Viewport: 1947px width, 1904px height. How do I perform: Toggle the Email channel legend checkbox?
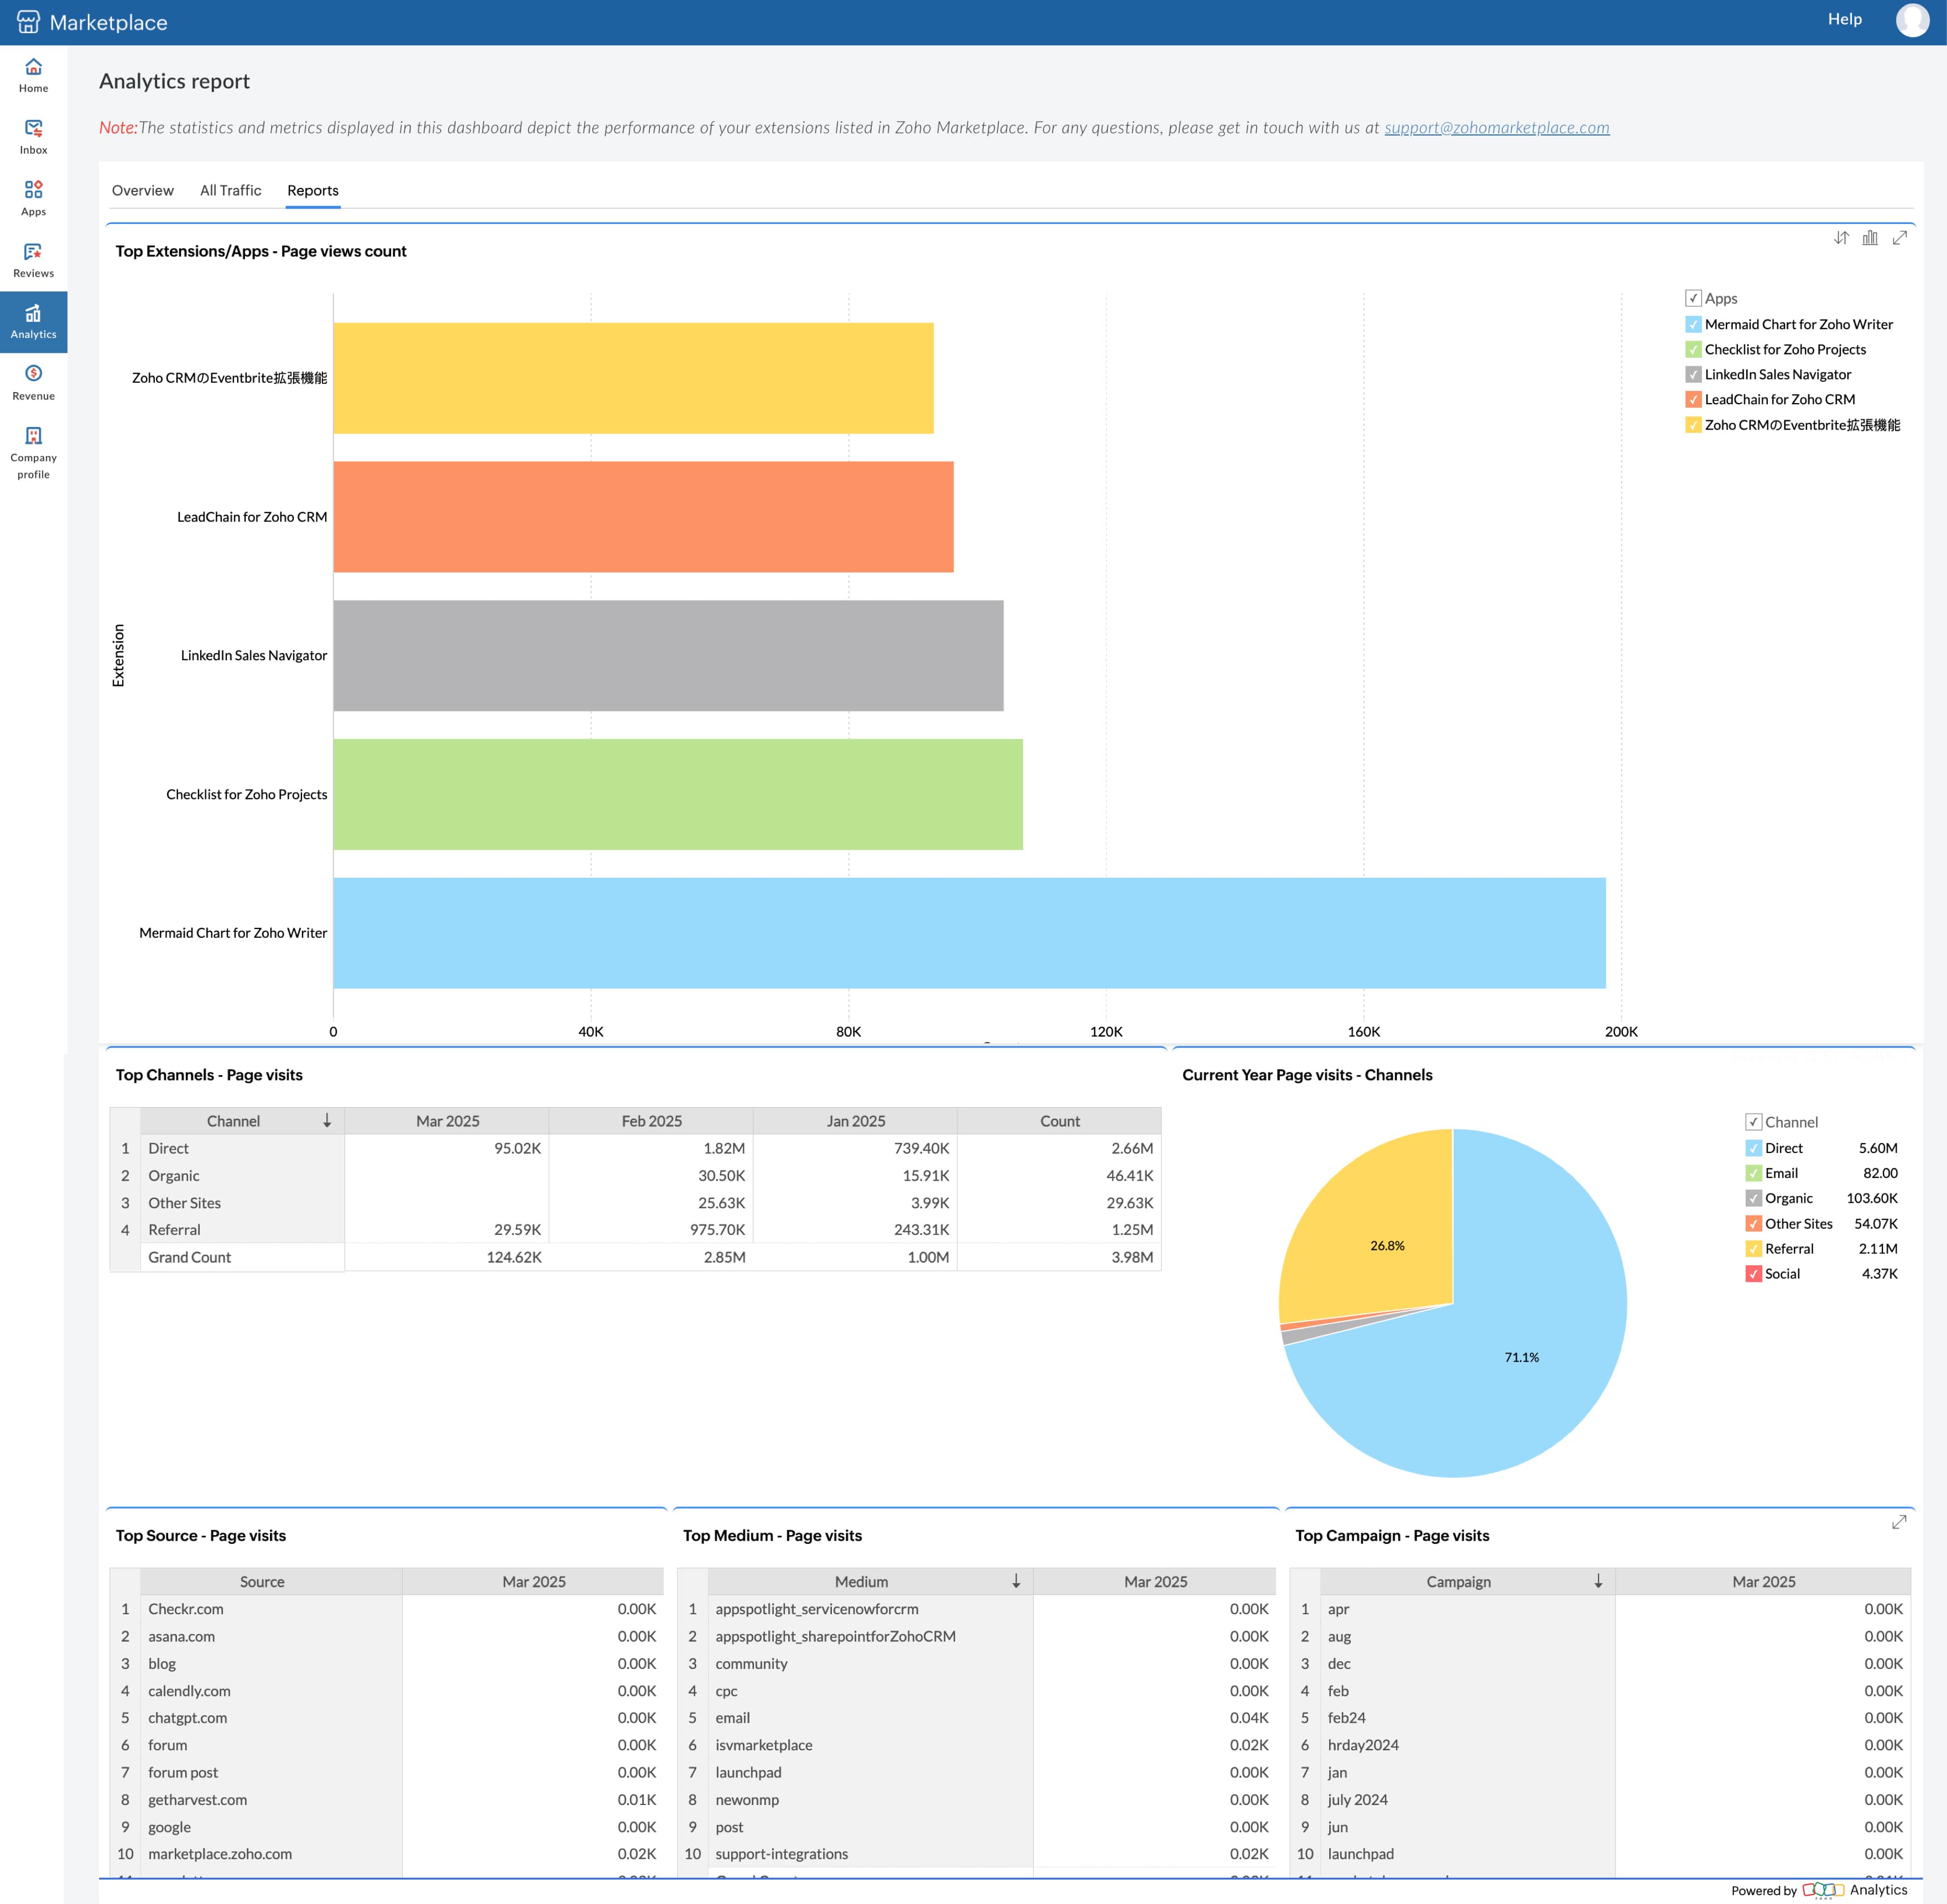pyautogui.click(x=1753, y=1173)
